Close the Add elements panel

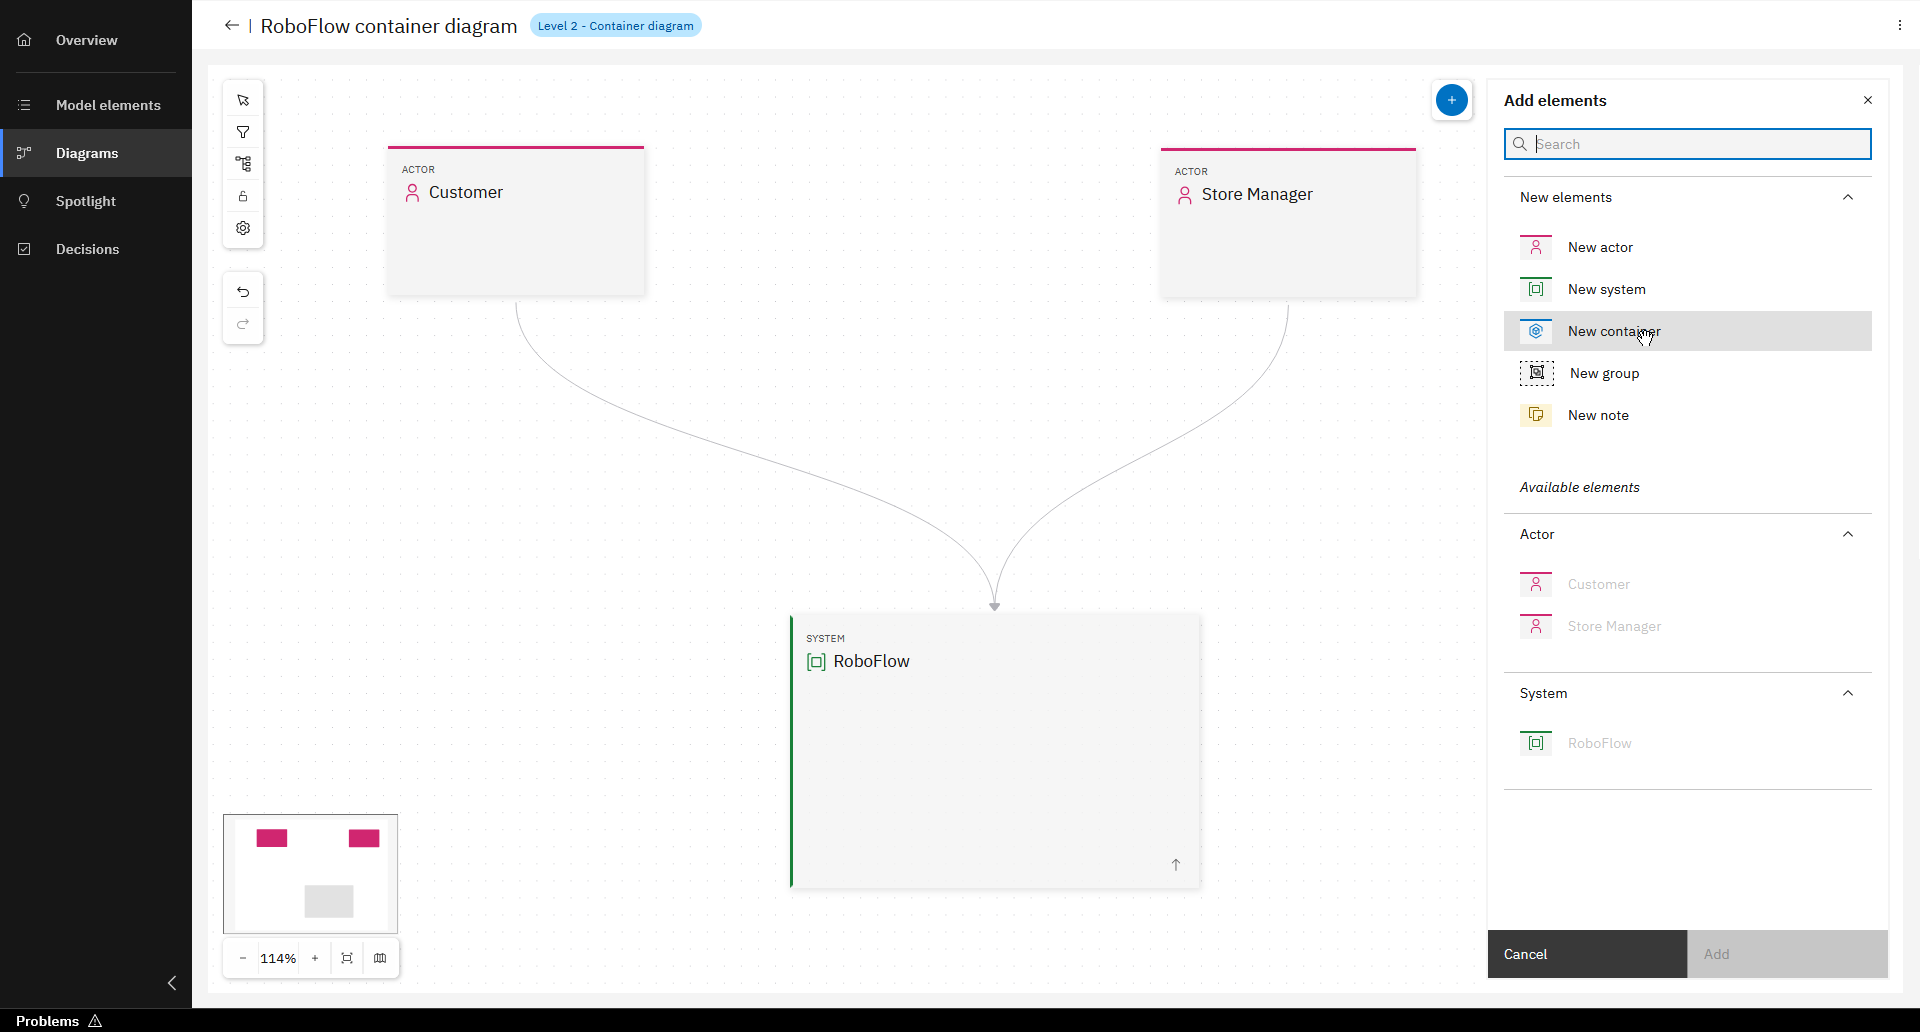[1866, 100]
